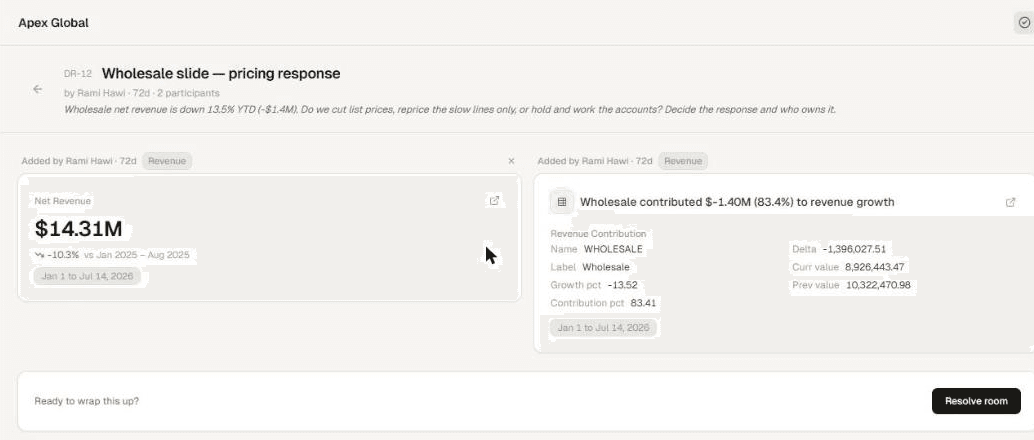Click the Prev value 10,322,470.98
Viewport: 1034px width, 440px height.
tap(878, 285)
